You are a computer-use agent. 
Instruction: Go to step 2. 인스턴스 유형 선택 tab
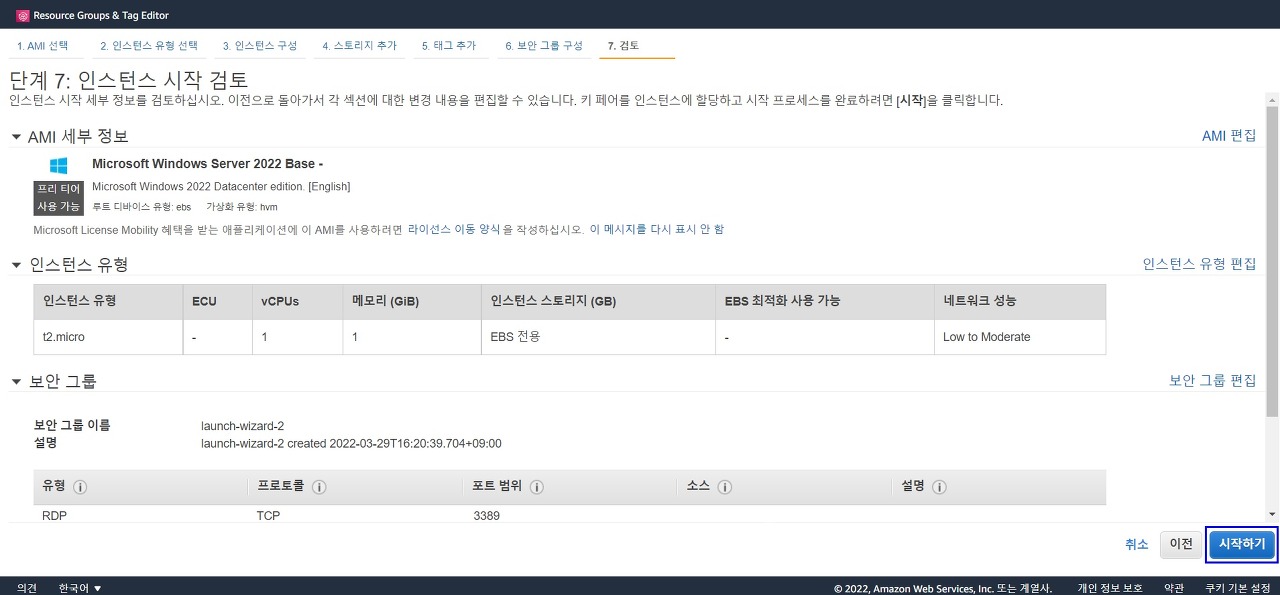(149, 46)
